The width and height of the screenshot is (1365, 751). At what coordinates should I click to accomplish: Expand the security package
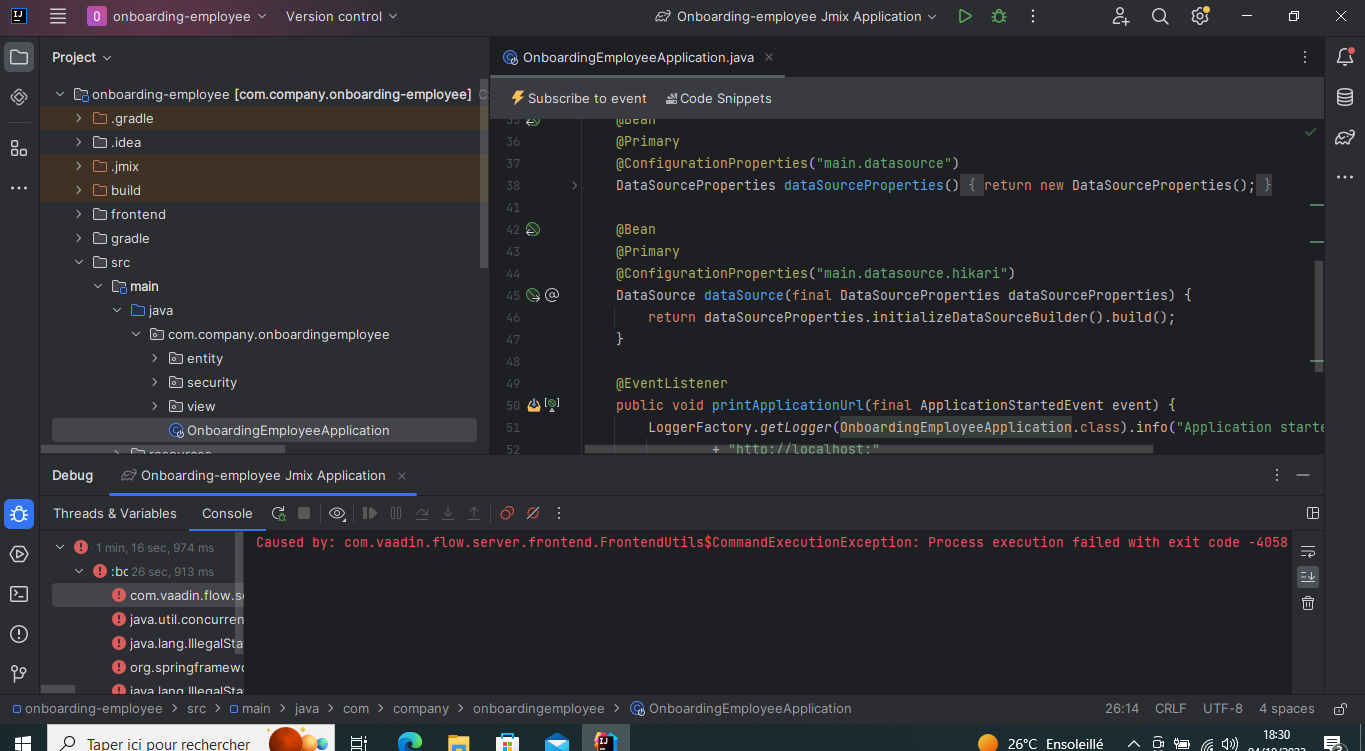(155, 382)
